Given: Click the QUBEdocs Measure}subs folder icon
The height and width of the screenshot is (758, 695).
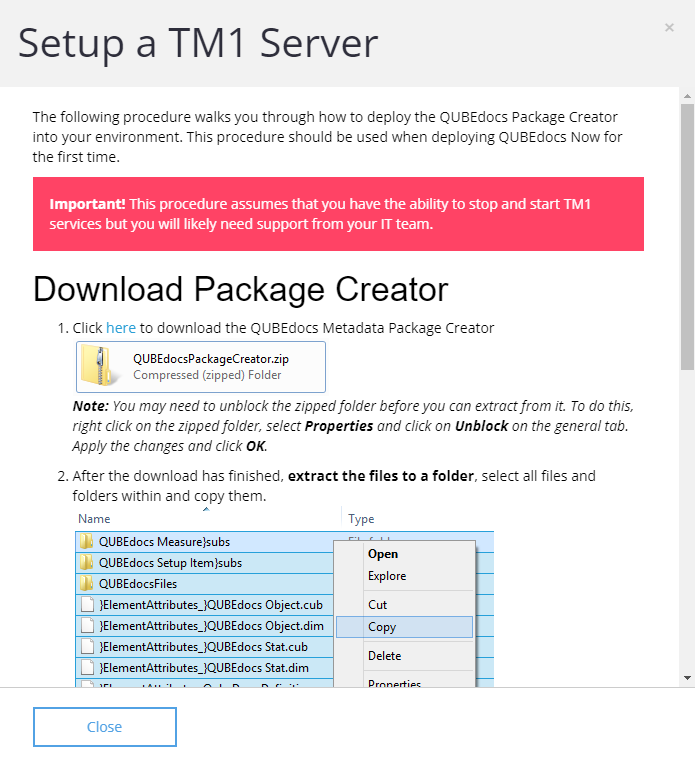Looking at the screenshot, I should click(x=87, y=542).
